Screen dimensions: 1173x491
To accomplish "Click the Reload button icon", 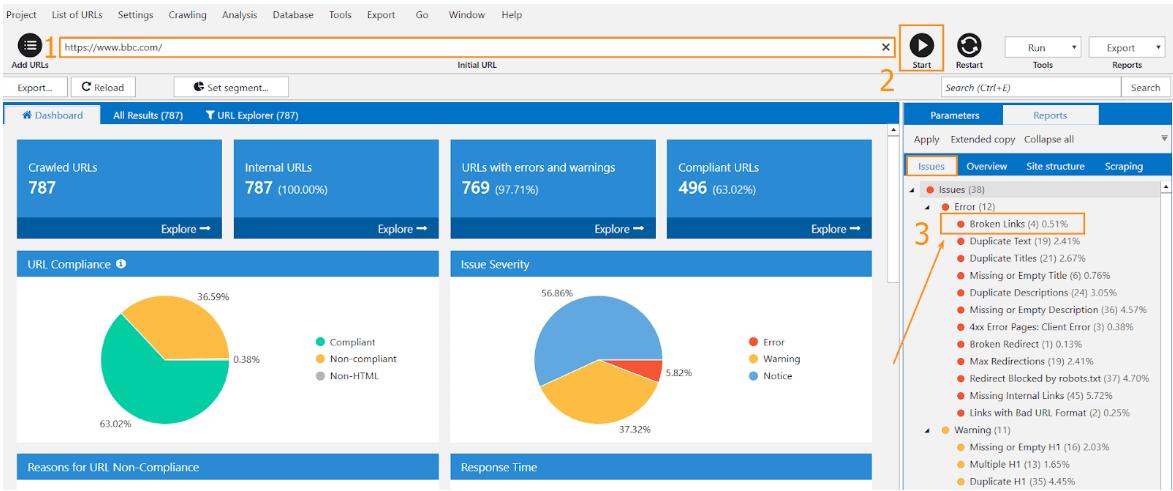I will [86, 87].
